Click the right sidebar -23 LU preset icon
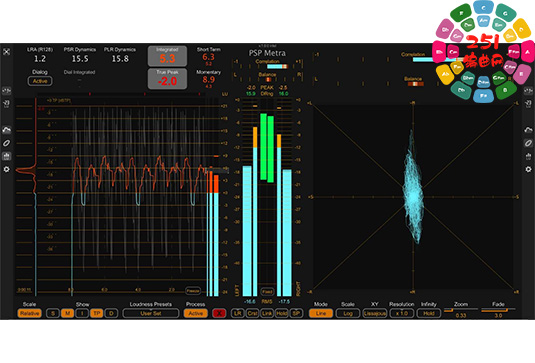 529,103
